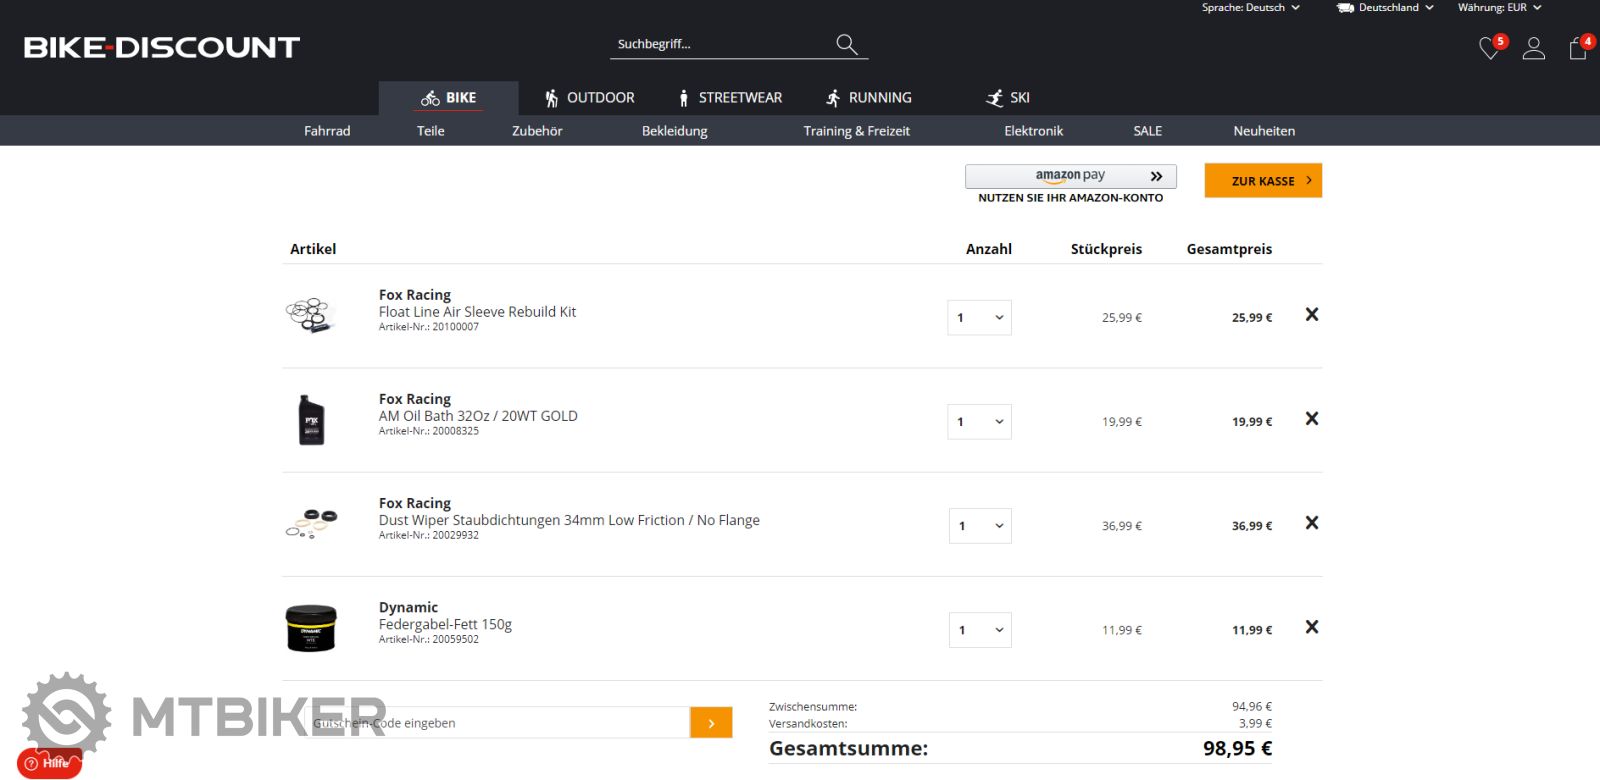The width and height of the screenshot is (1600, 780).
Task: Proceed with ZUR KASSE button
Action: [x=1263, y=181]
